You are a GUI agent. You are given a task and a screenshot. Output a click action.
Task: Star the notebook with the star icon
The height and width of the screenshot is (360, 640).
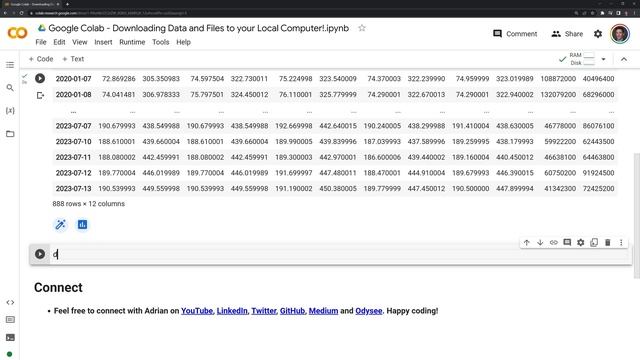point(362,28)
